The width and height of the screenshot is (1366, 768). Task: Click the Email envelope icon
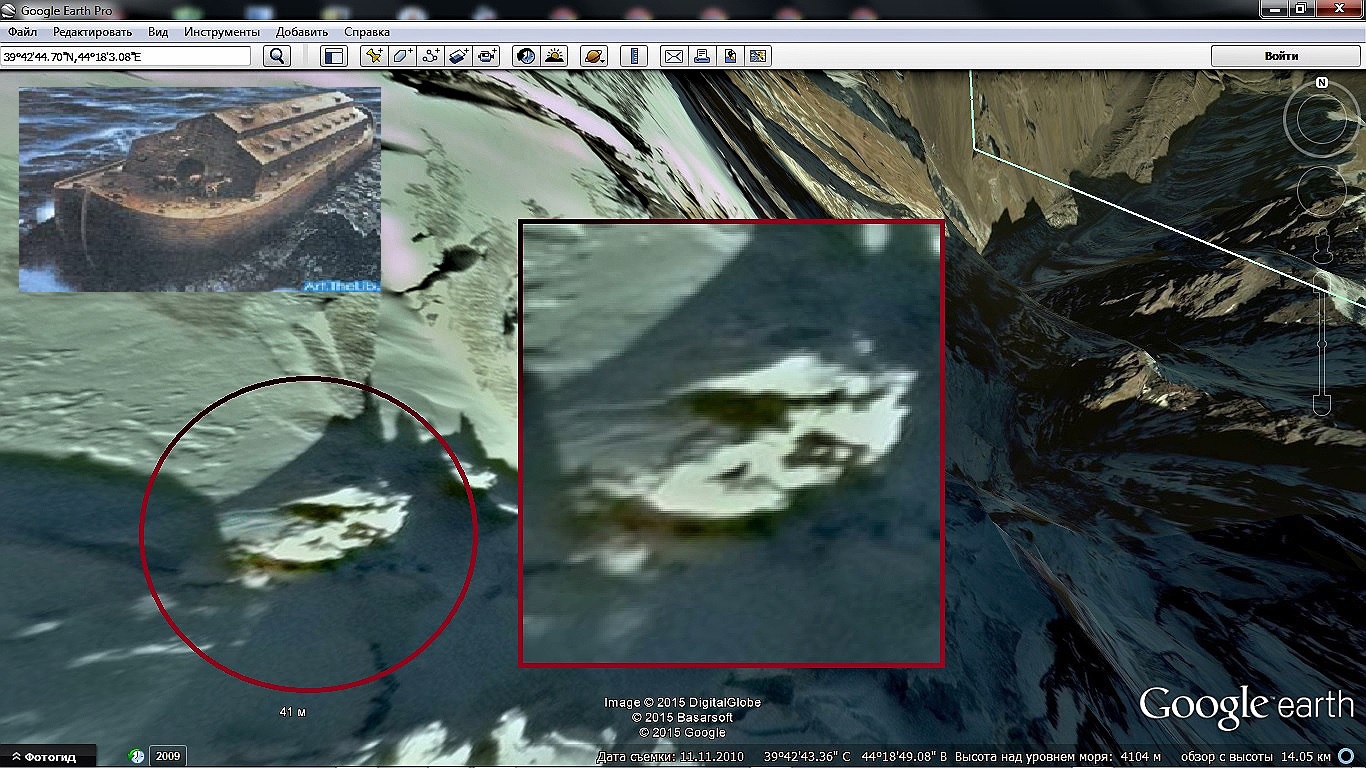[674, 56]
